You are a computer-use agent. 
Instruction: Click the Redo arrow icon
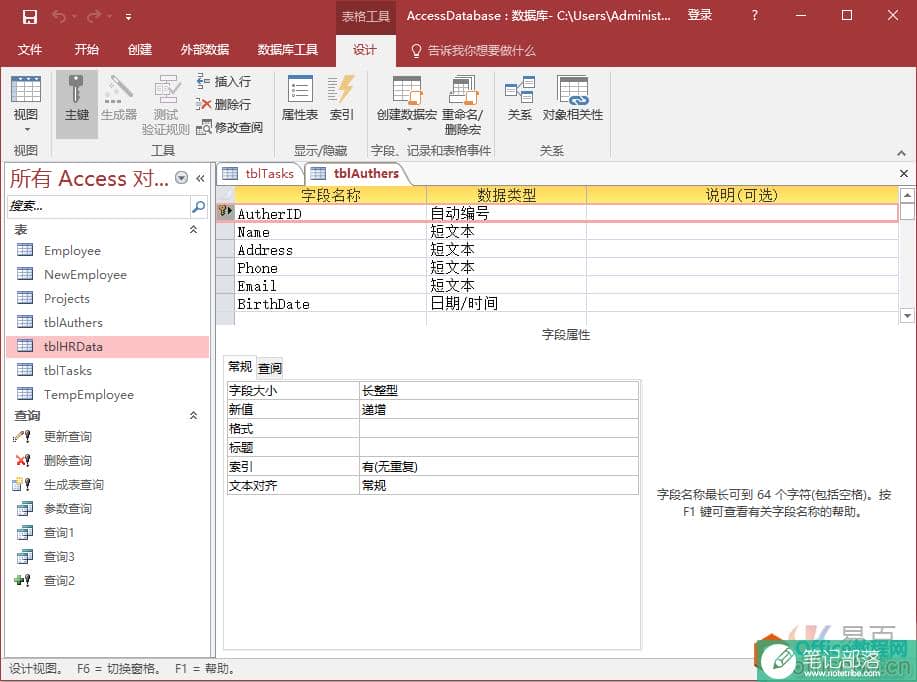94,16
